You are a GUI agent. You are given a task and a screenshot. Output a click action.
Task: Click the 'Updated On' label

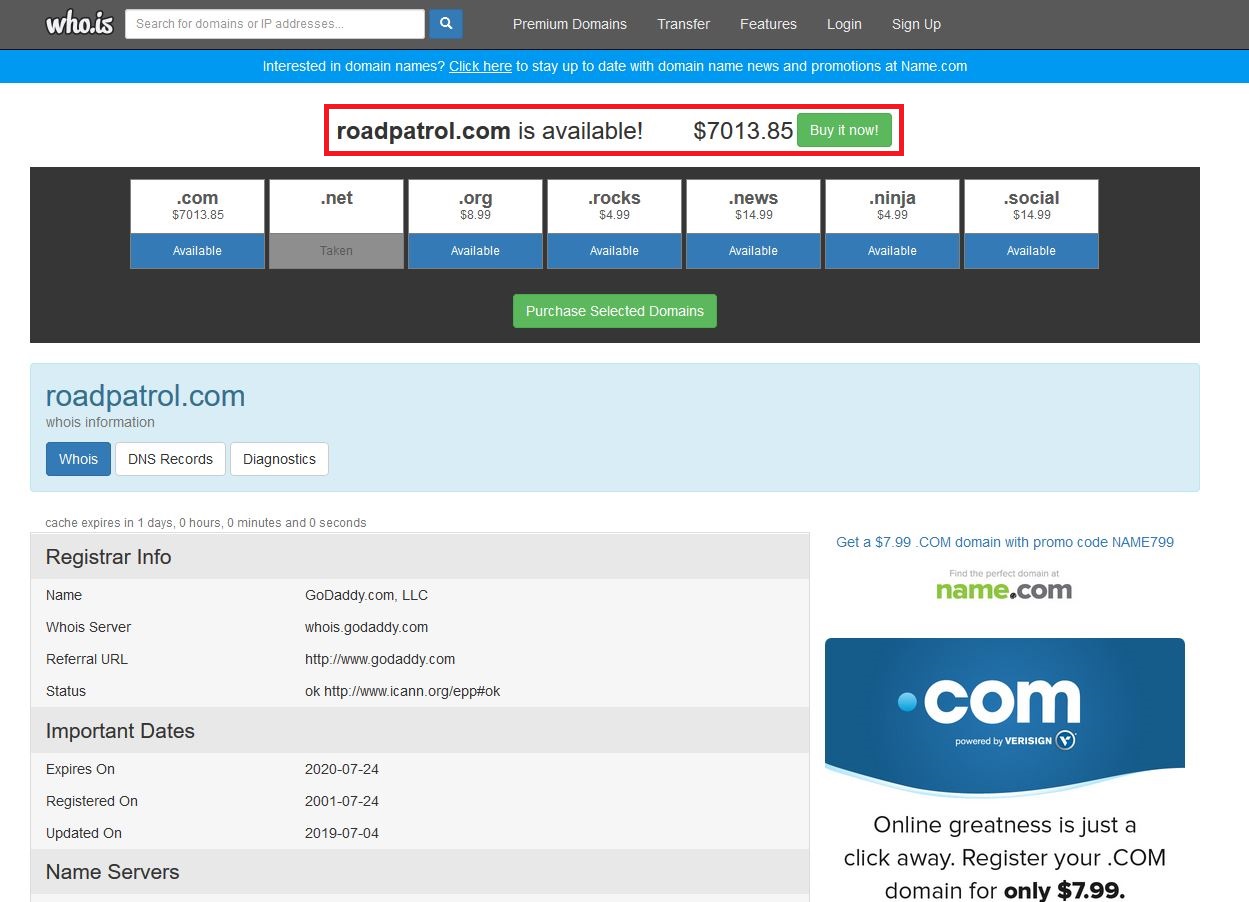tap(84, 833)
